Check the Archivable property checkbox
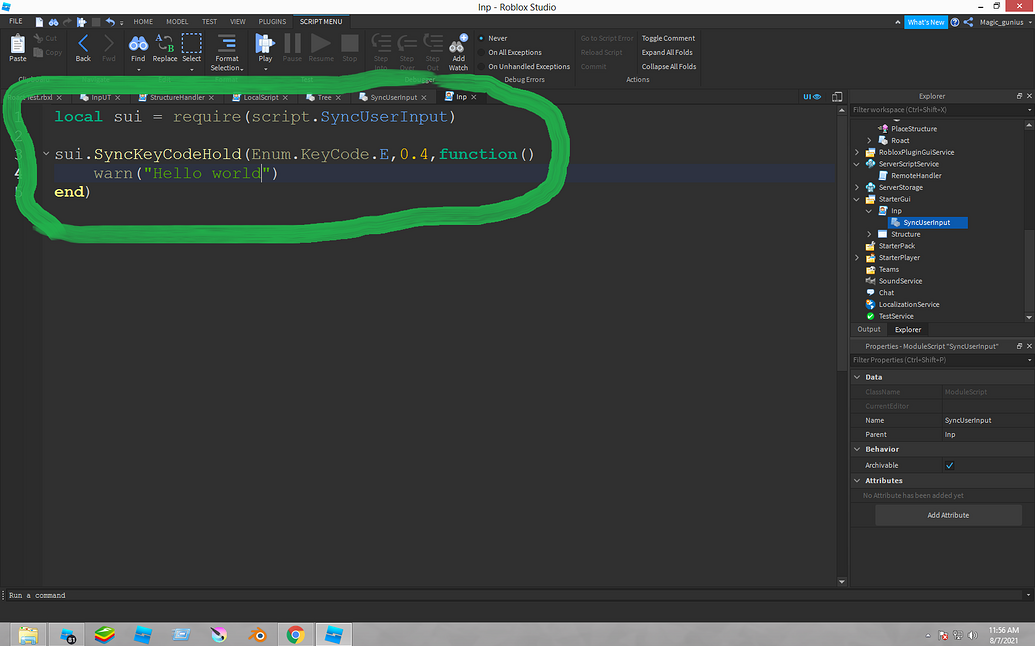This screenshot has width=1035, height=646. pos(948,464)
